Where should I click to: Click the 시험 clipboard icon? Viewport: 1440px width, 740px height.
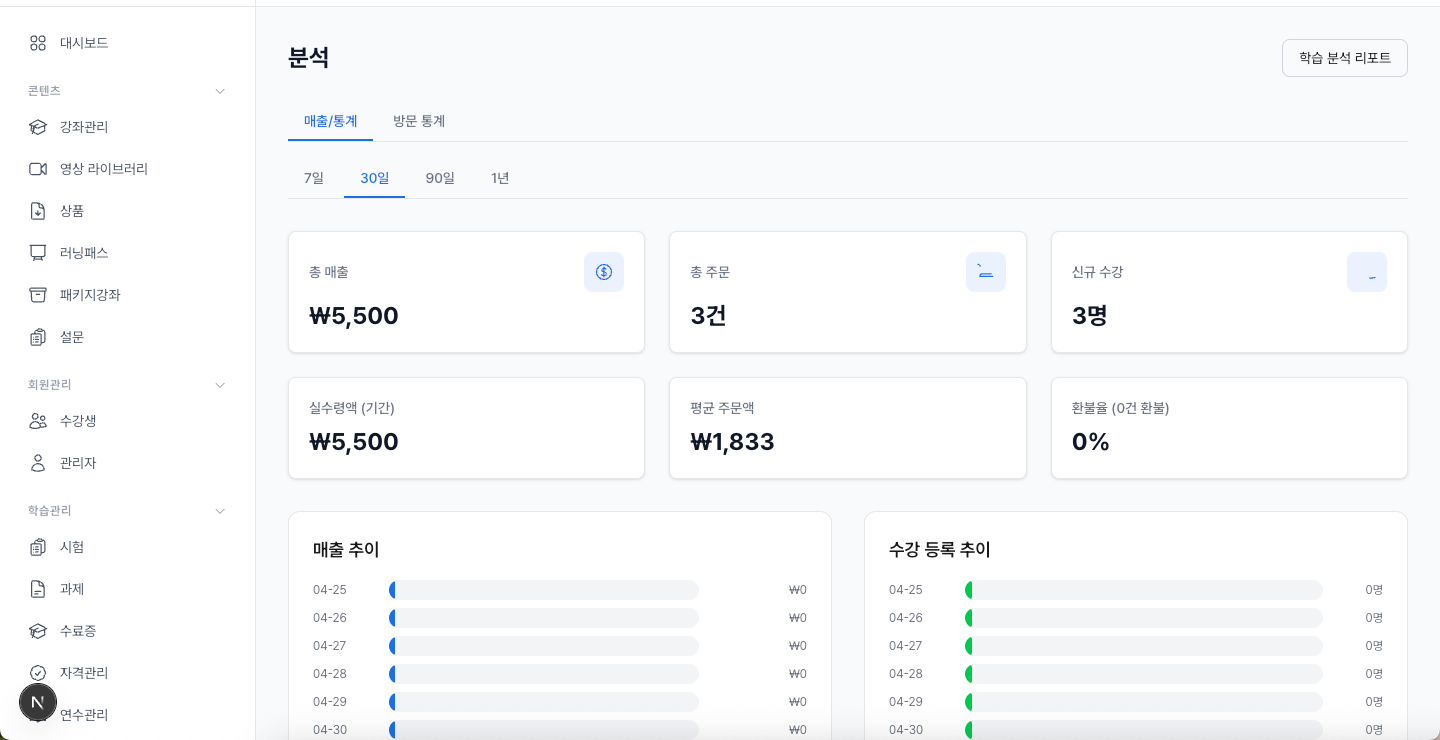38,547
